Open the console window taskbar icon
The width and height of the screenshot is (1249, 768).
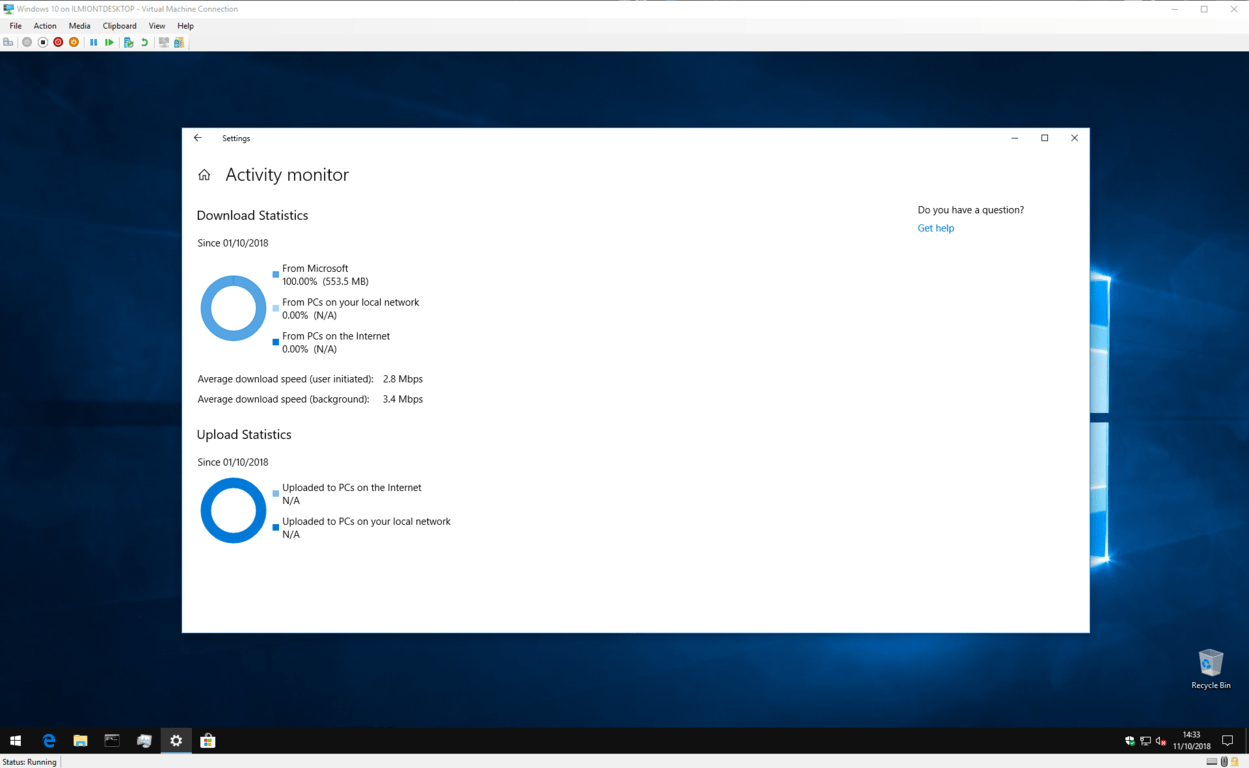pyautogui.click(x=112, y=741)
